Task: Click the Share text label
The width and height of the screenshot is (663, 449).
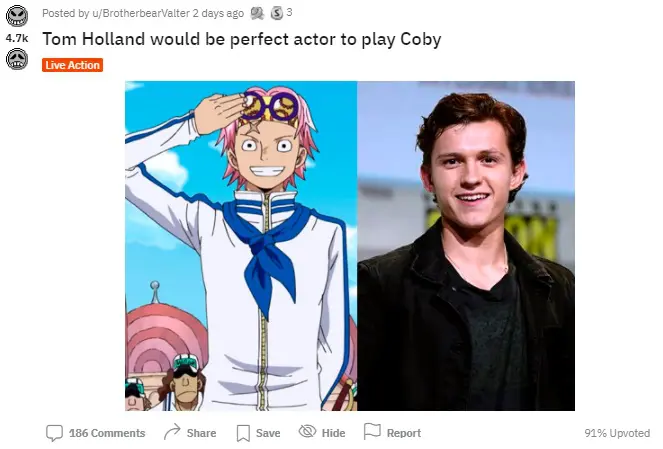Action: click(x=201, y=433)
